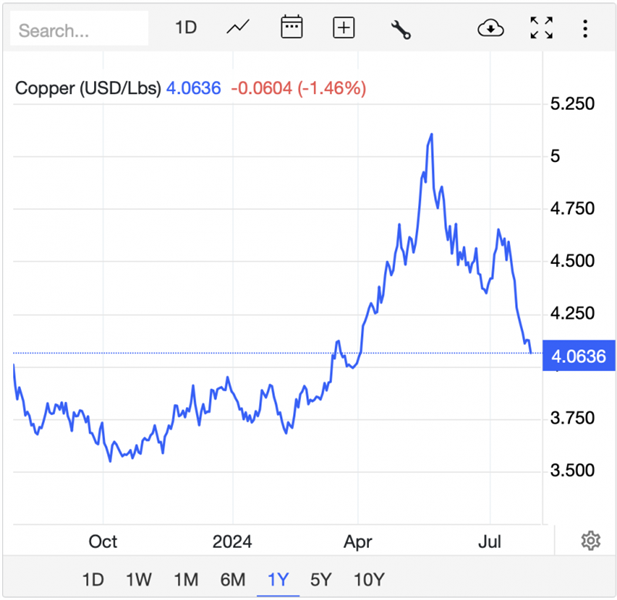Screen dimensions: 617x600
Task: Enter fullscreen with the expand arrows icon
Action: (541, 28)
